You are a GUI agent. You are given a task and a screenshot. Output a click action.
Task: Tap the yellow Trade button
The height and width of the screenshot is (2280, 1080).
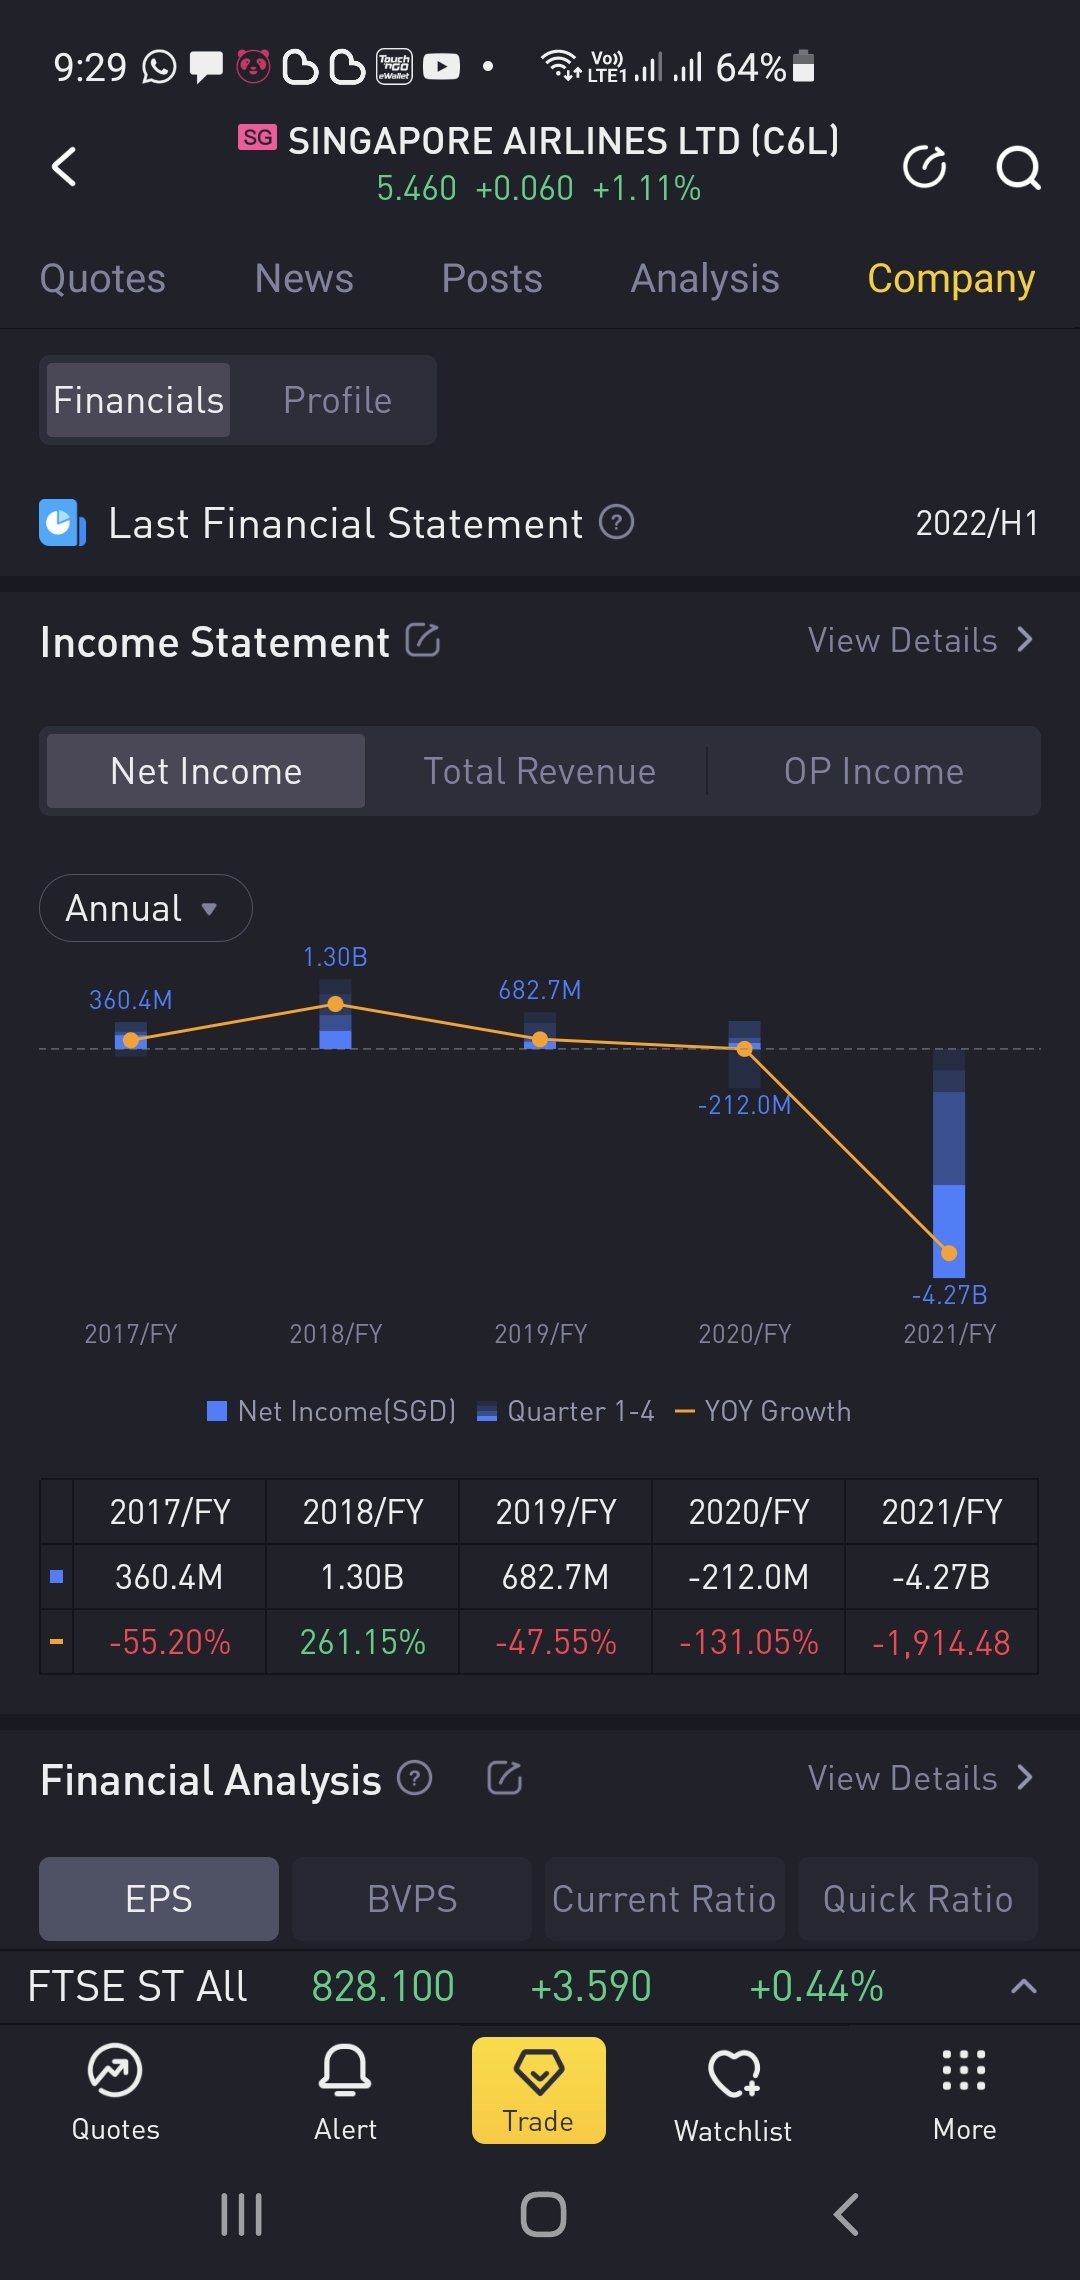click(x=538, y=2090)
